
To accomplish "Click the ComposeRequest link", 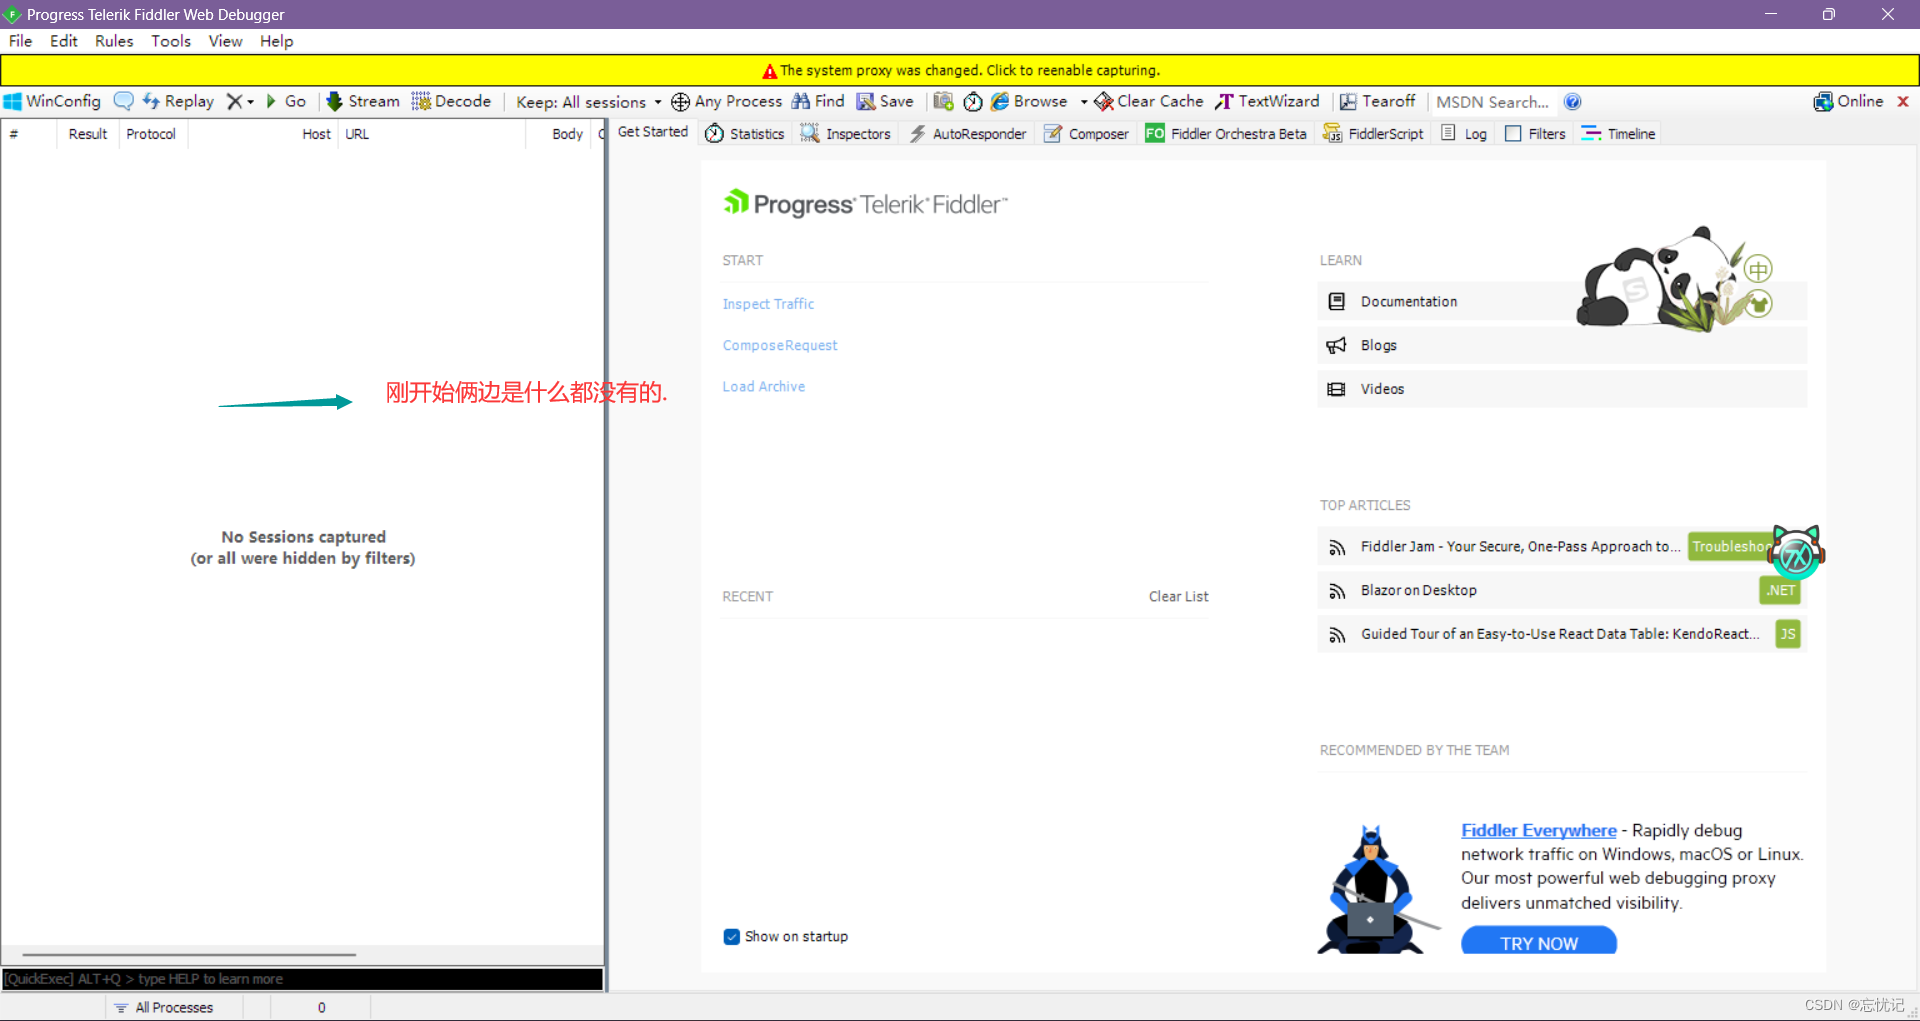I will click(x=780, y=345).
